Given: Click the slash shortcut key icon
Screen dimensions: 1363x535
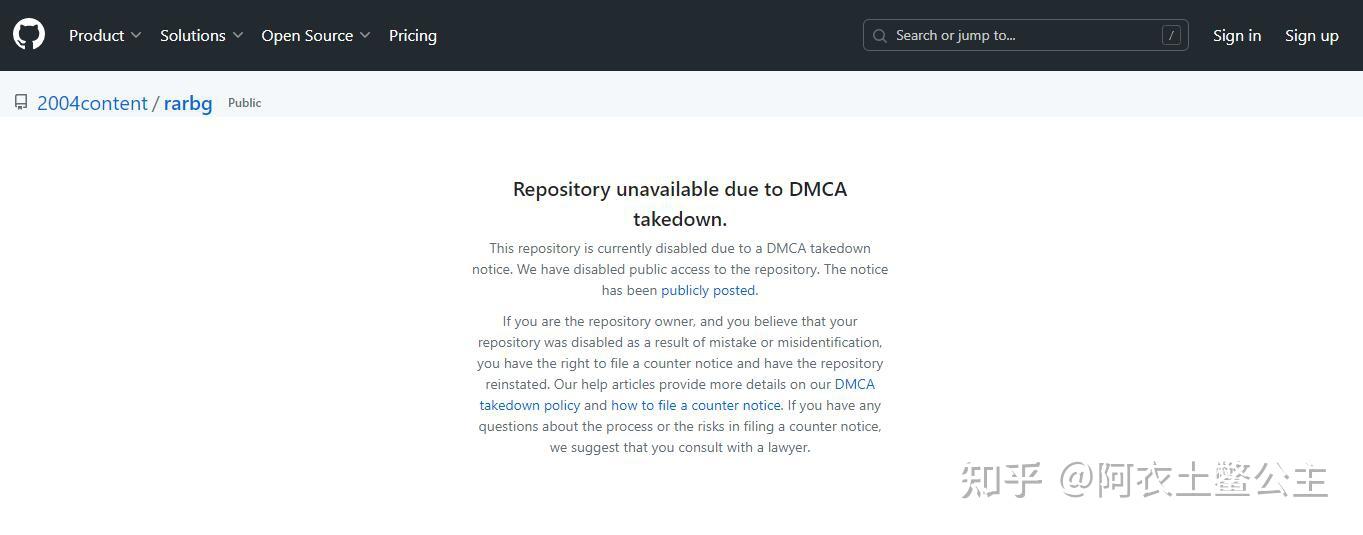Looking at the screenshot, I should coord(1171,36).
